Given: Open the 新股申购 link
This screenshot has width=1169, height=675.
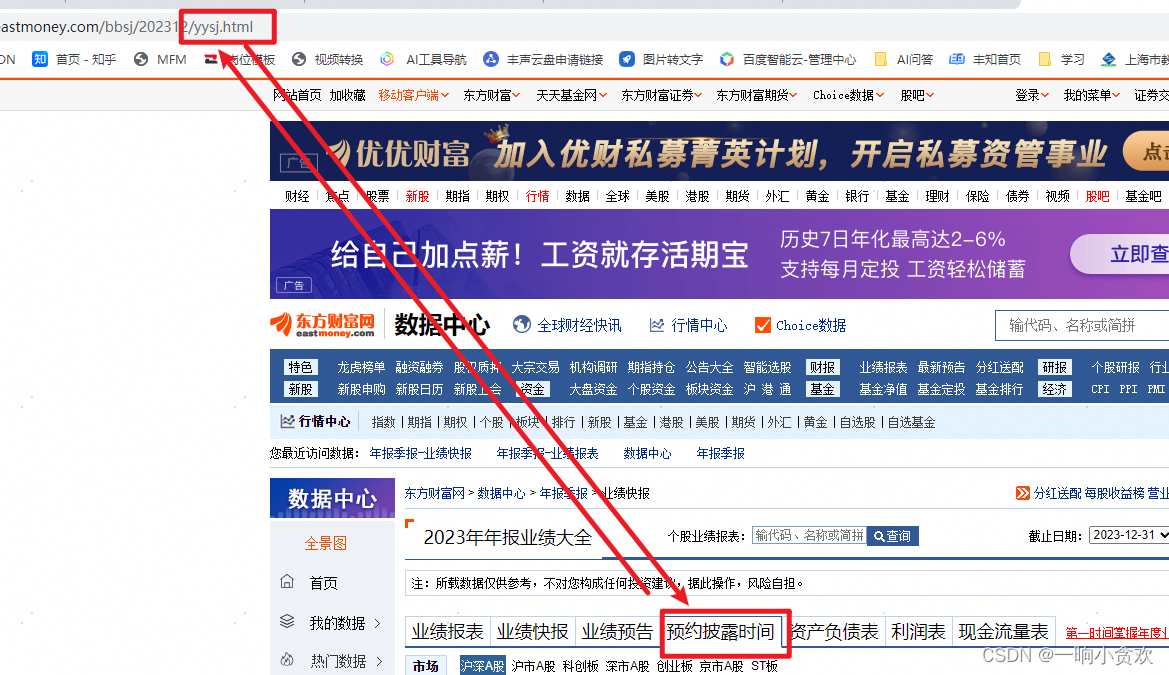Looking at the screenshot, I should click(x=361, y=389).
